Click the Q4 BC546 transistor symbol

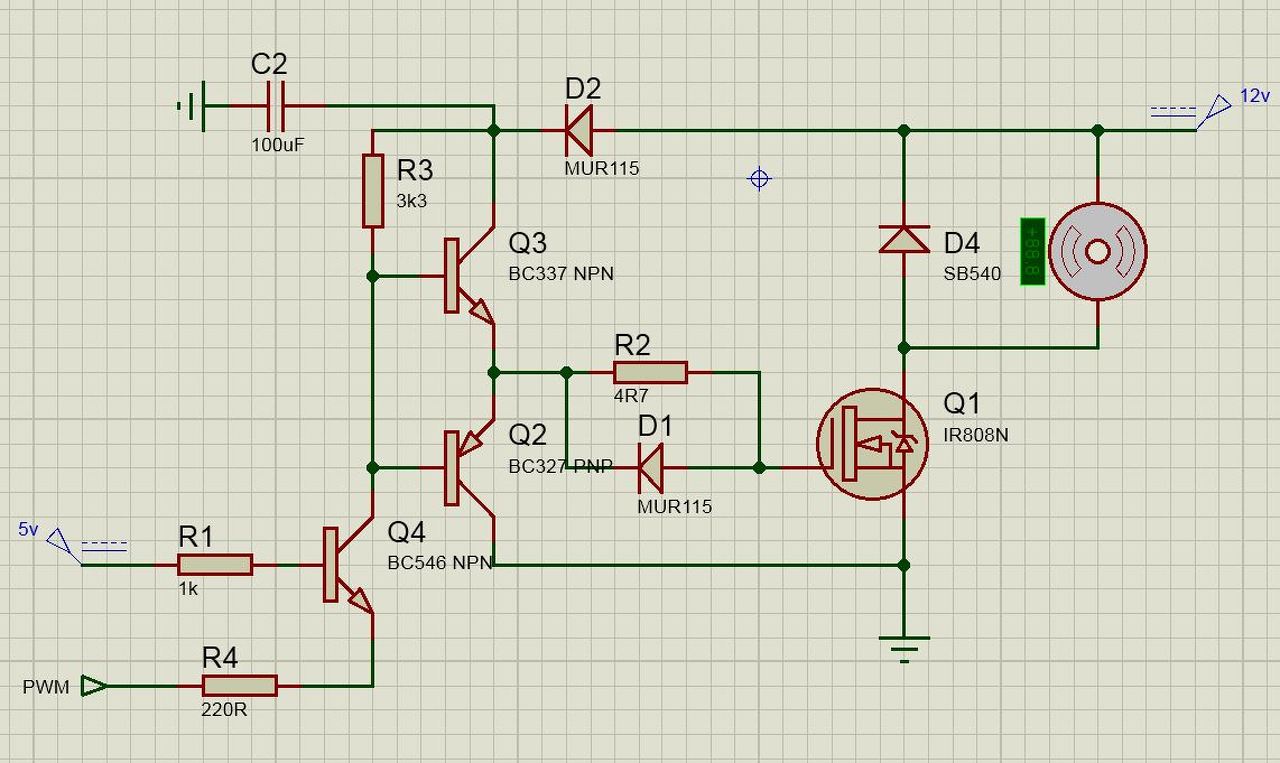(347, 565)
